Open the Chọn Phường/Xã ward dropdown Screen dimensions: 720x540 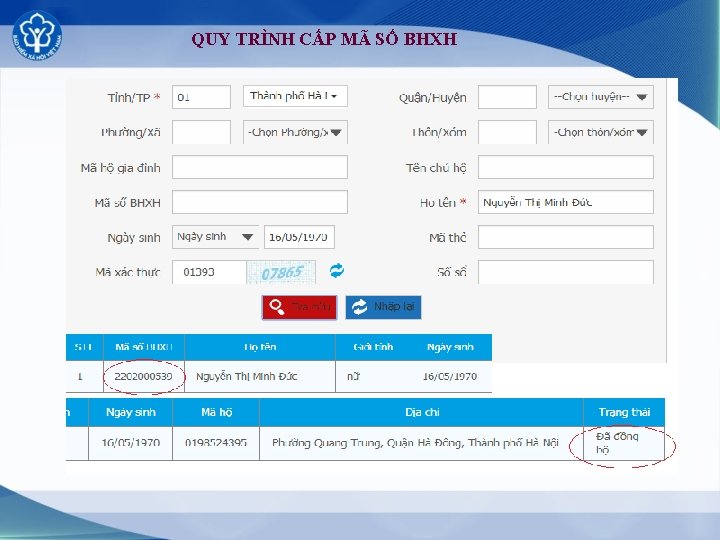point(295,132)
